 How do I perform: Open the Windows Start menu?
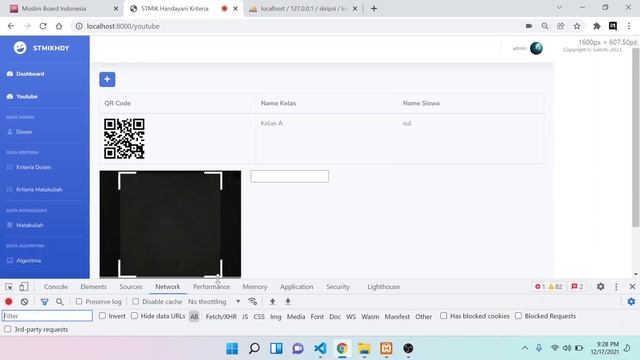232,348
